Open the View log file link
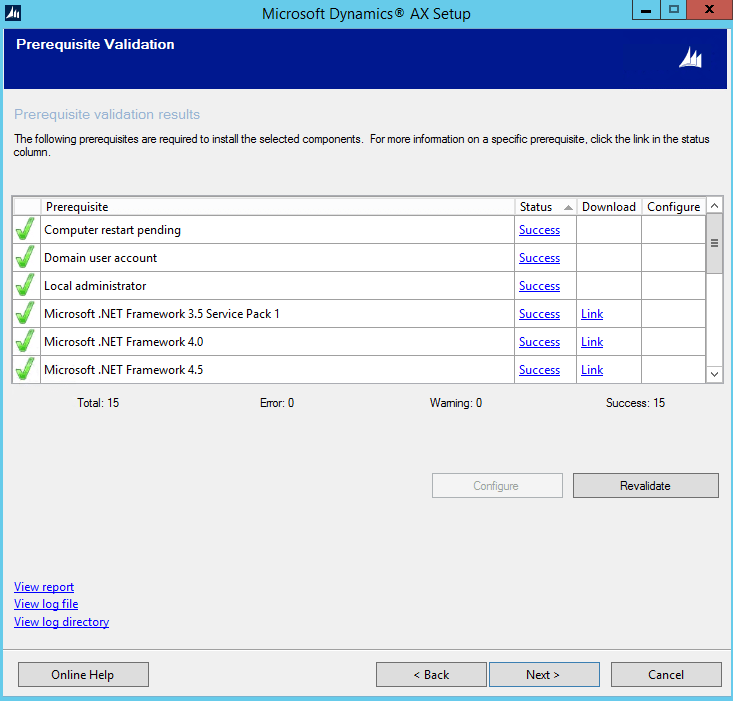The image size is (733, 701). pyautogui.click(x=46, y=604)
